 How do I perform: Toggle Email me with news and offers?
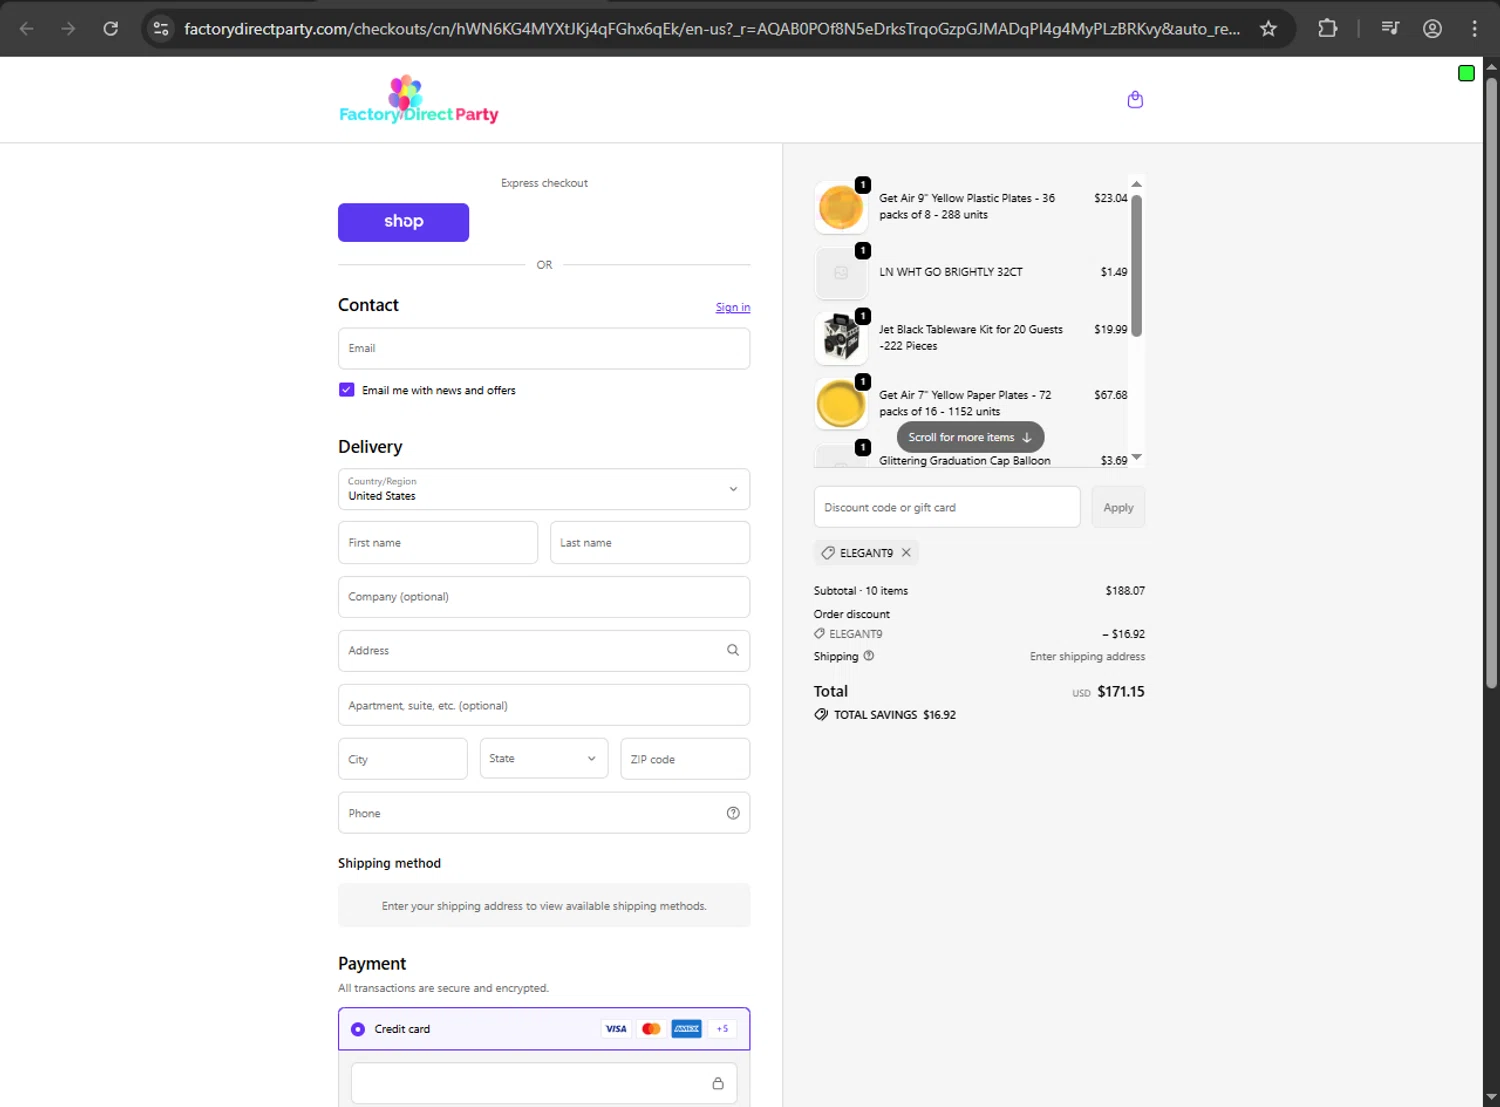tap(347, 390)
